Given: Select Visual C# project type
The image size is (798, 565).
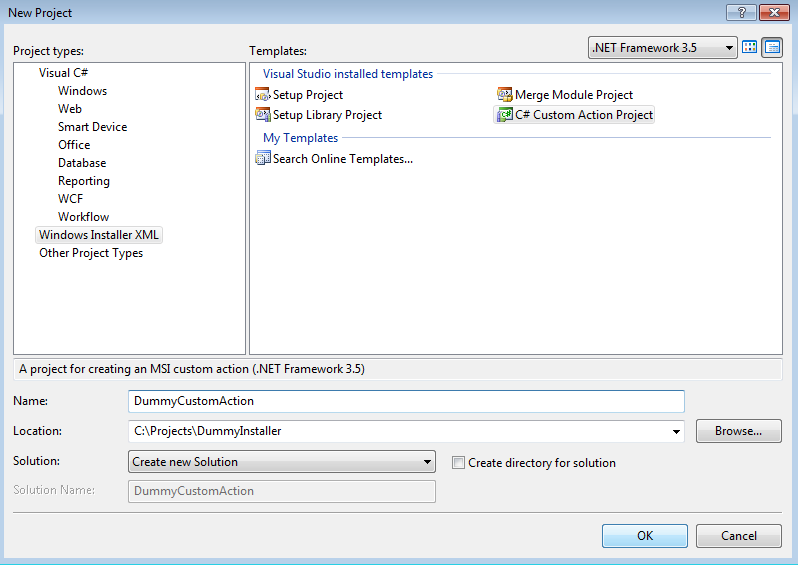Looking at the screenshot, I should [x=63, y=73].
